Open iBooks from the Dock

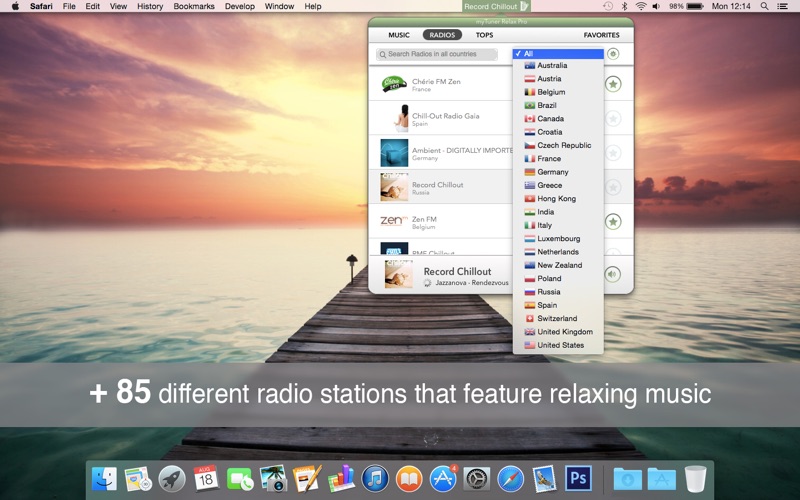409,479
